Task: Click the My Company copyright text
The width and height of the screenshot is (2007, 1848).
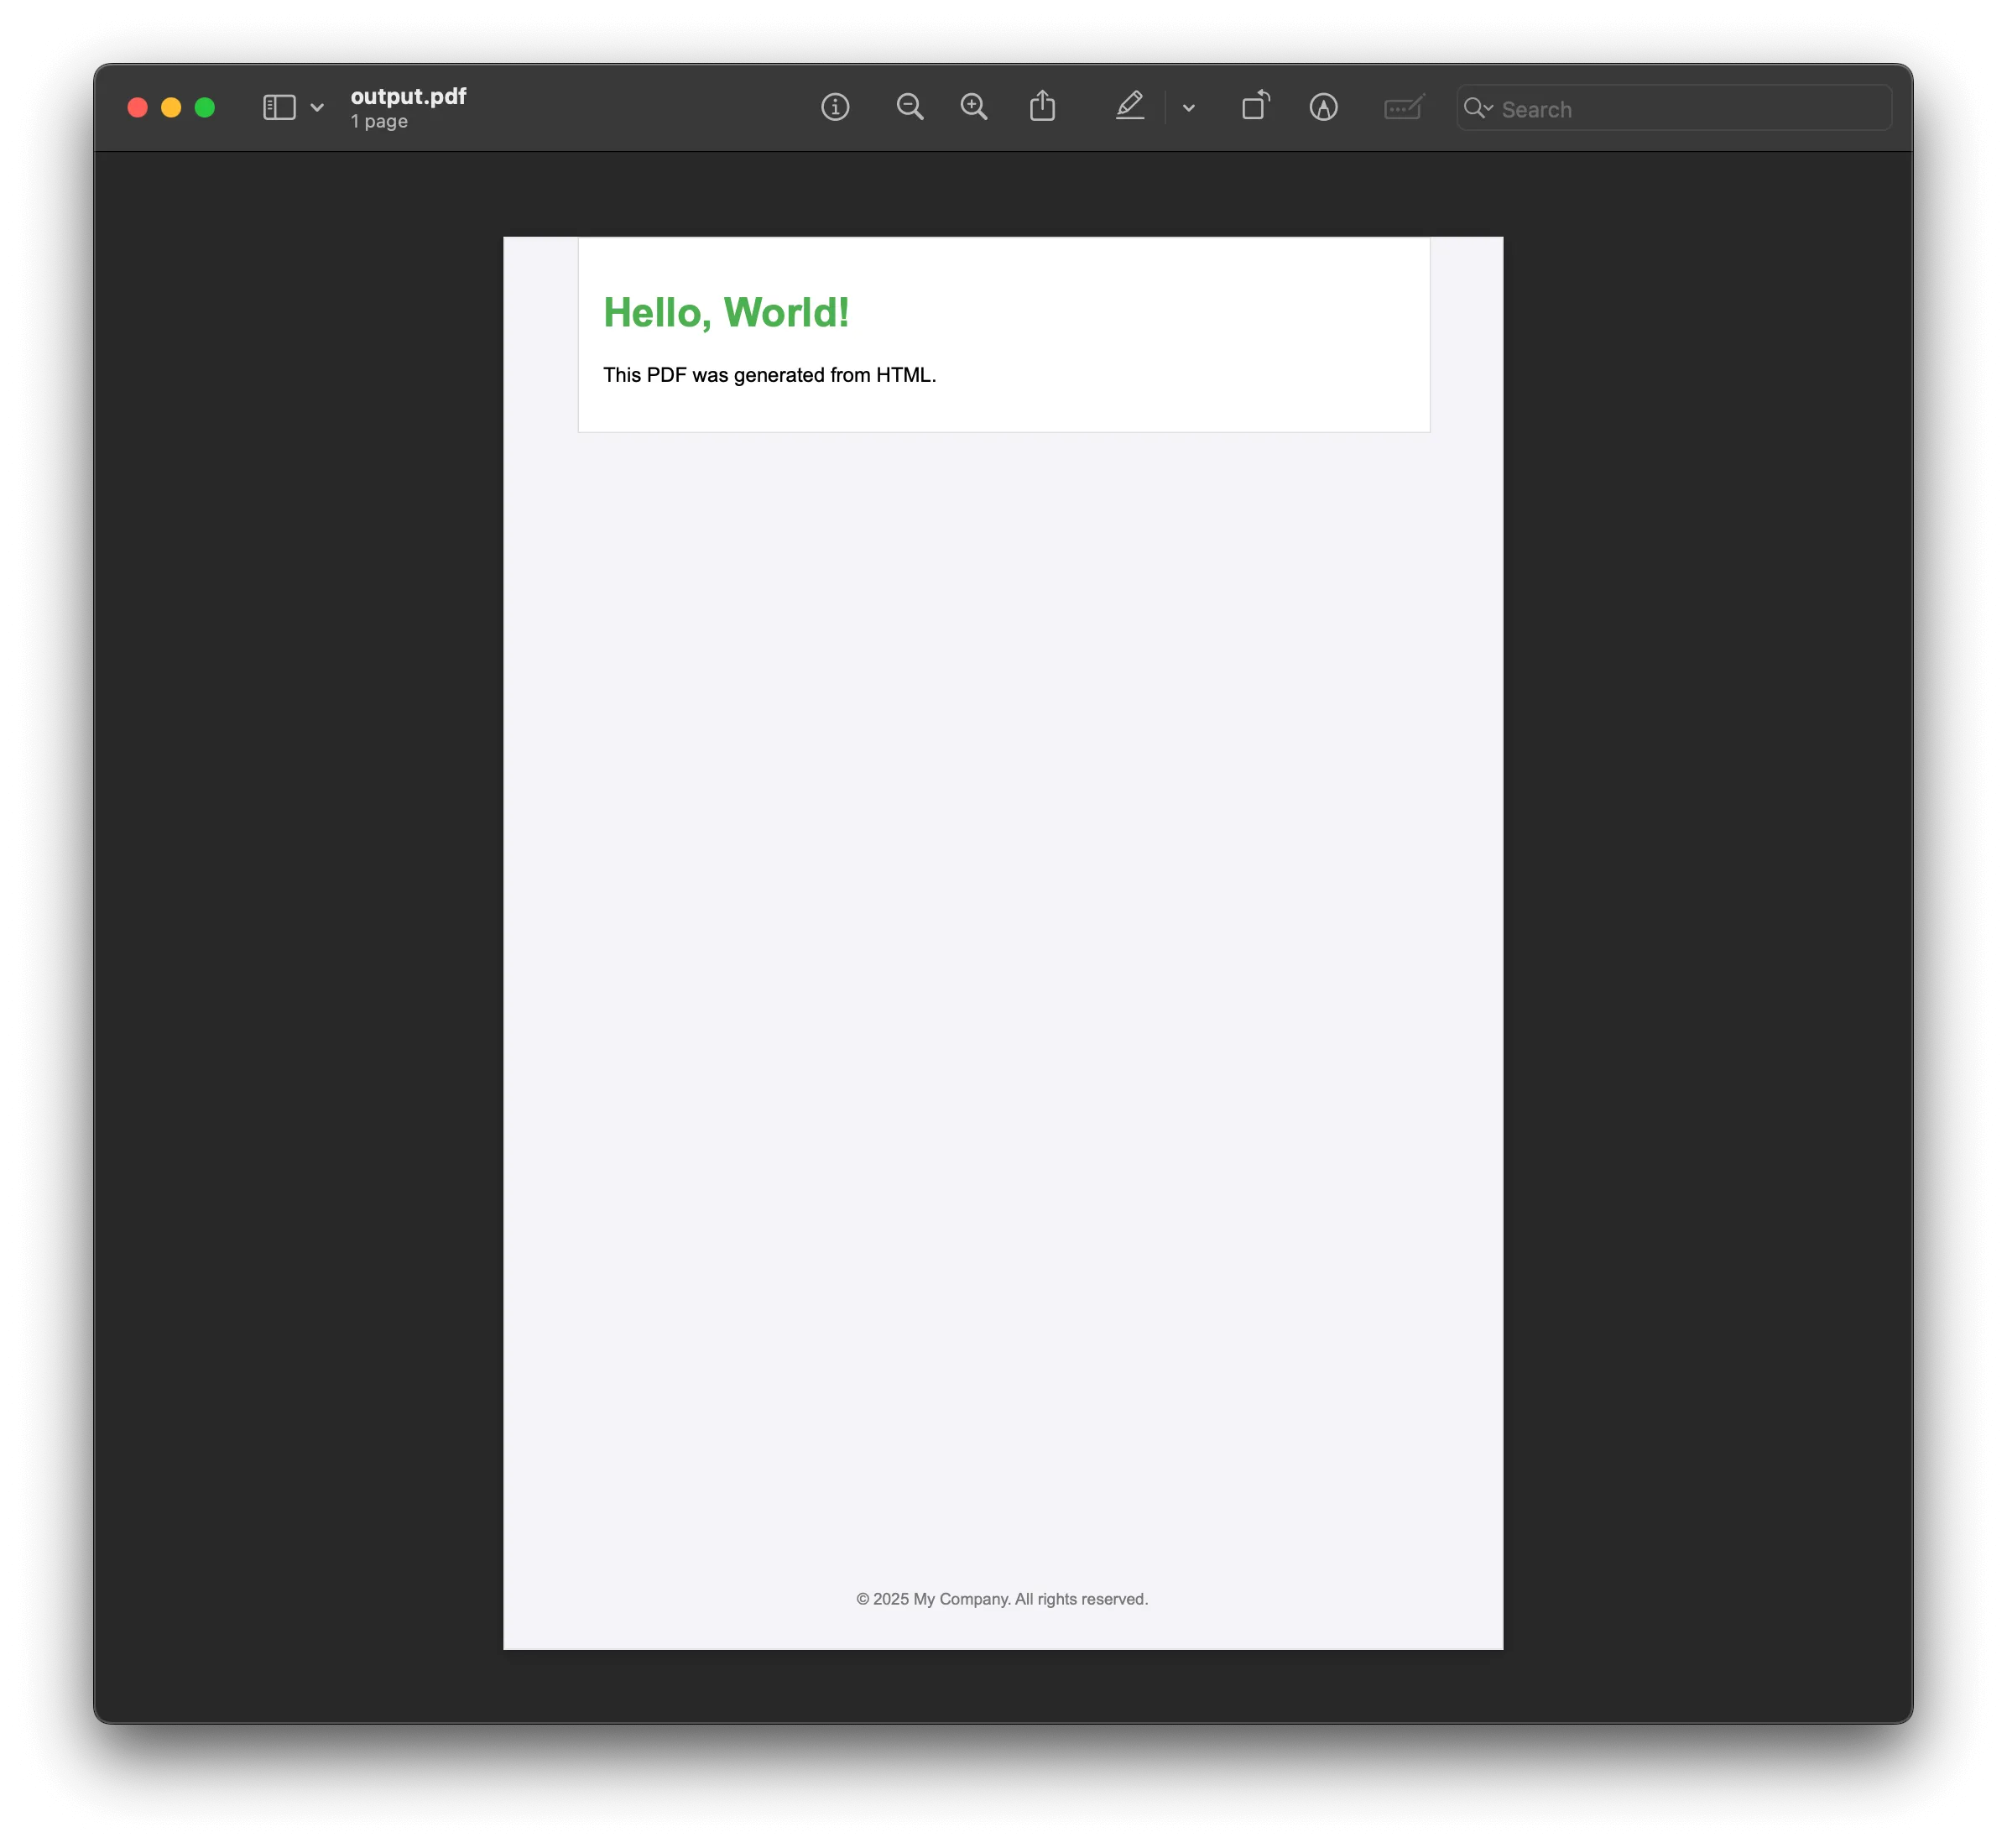Action: (1002, 1599)
